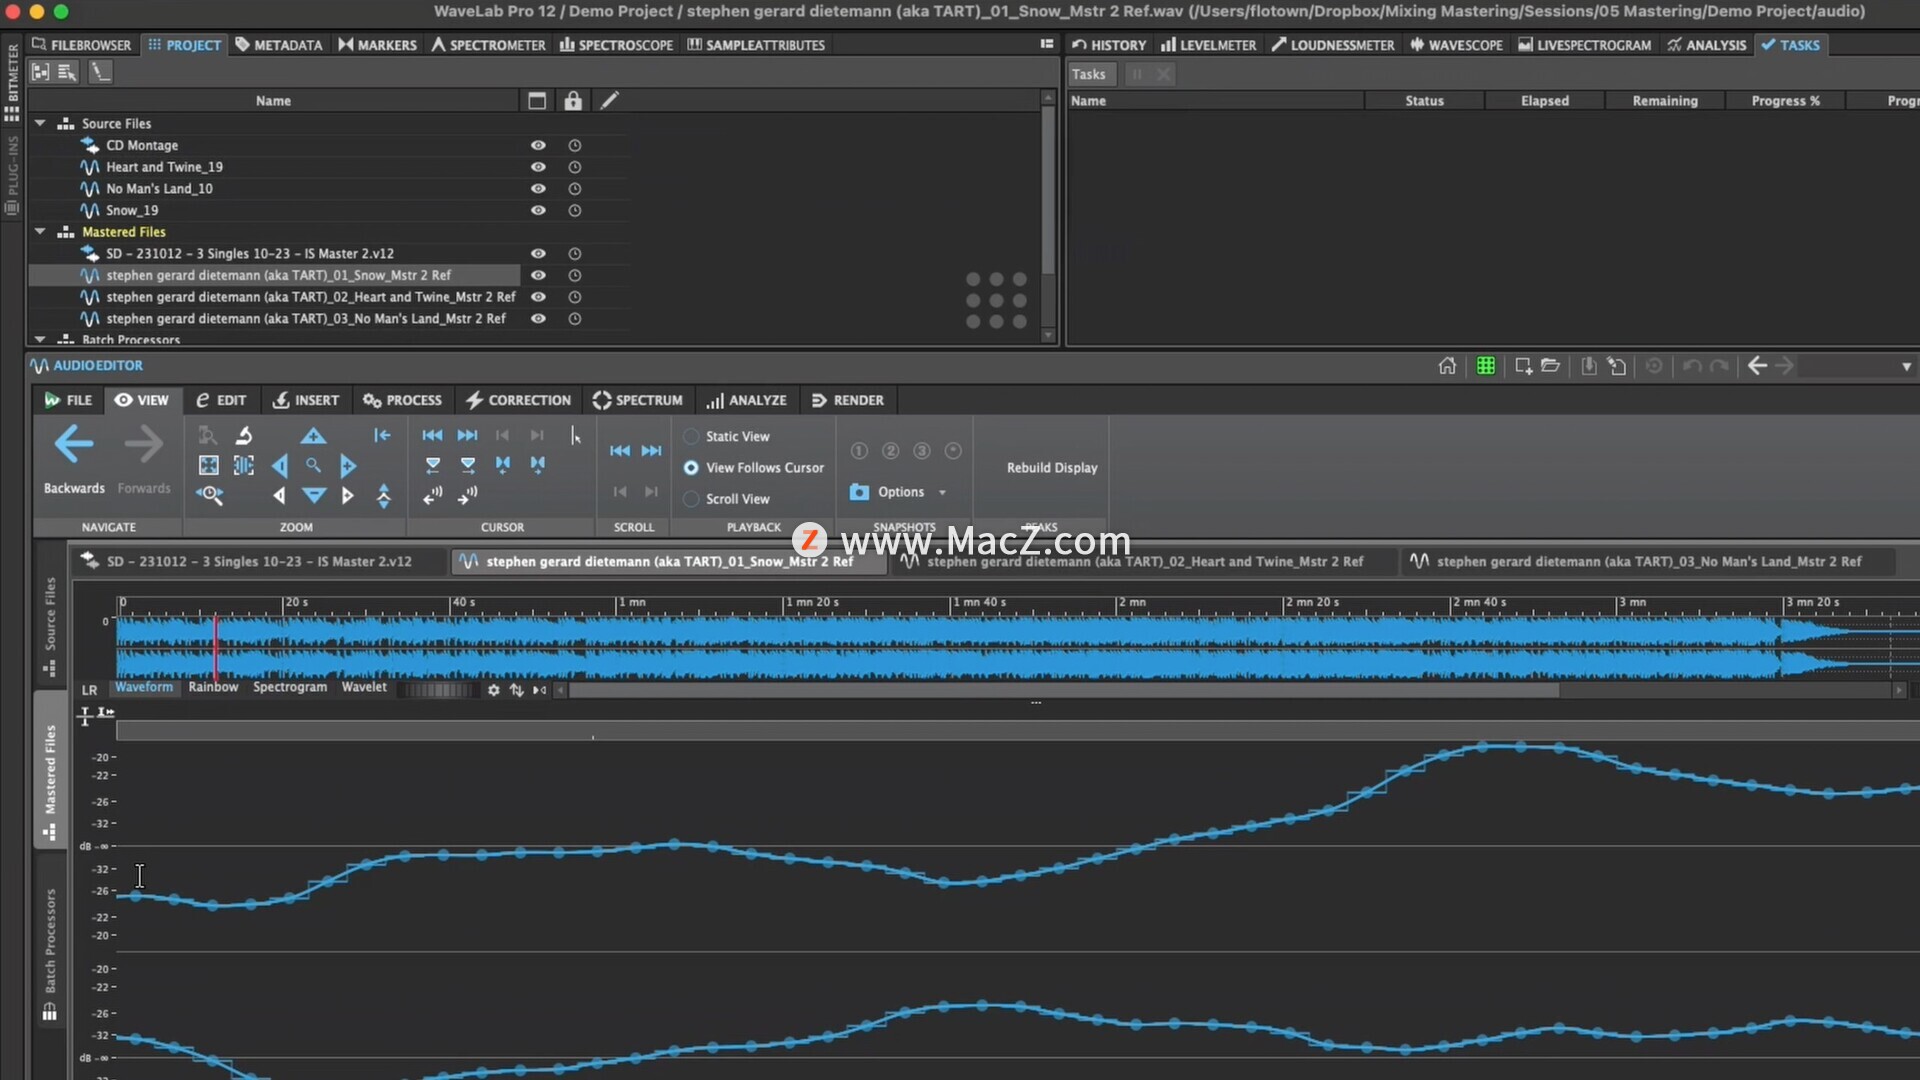Click the zoom slider below overview waveform
The height and width of the screenshot is (1080, 1920).
[x=438, y=690]
